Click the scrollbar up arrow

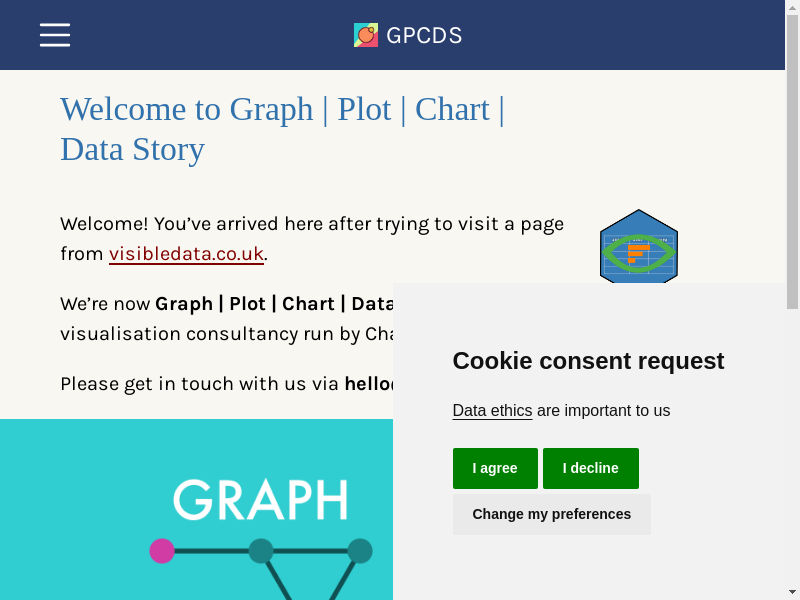(793, 7)
